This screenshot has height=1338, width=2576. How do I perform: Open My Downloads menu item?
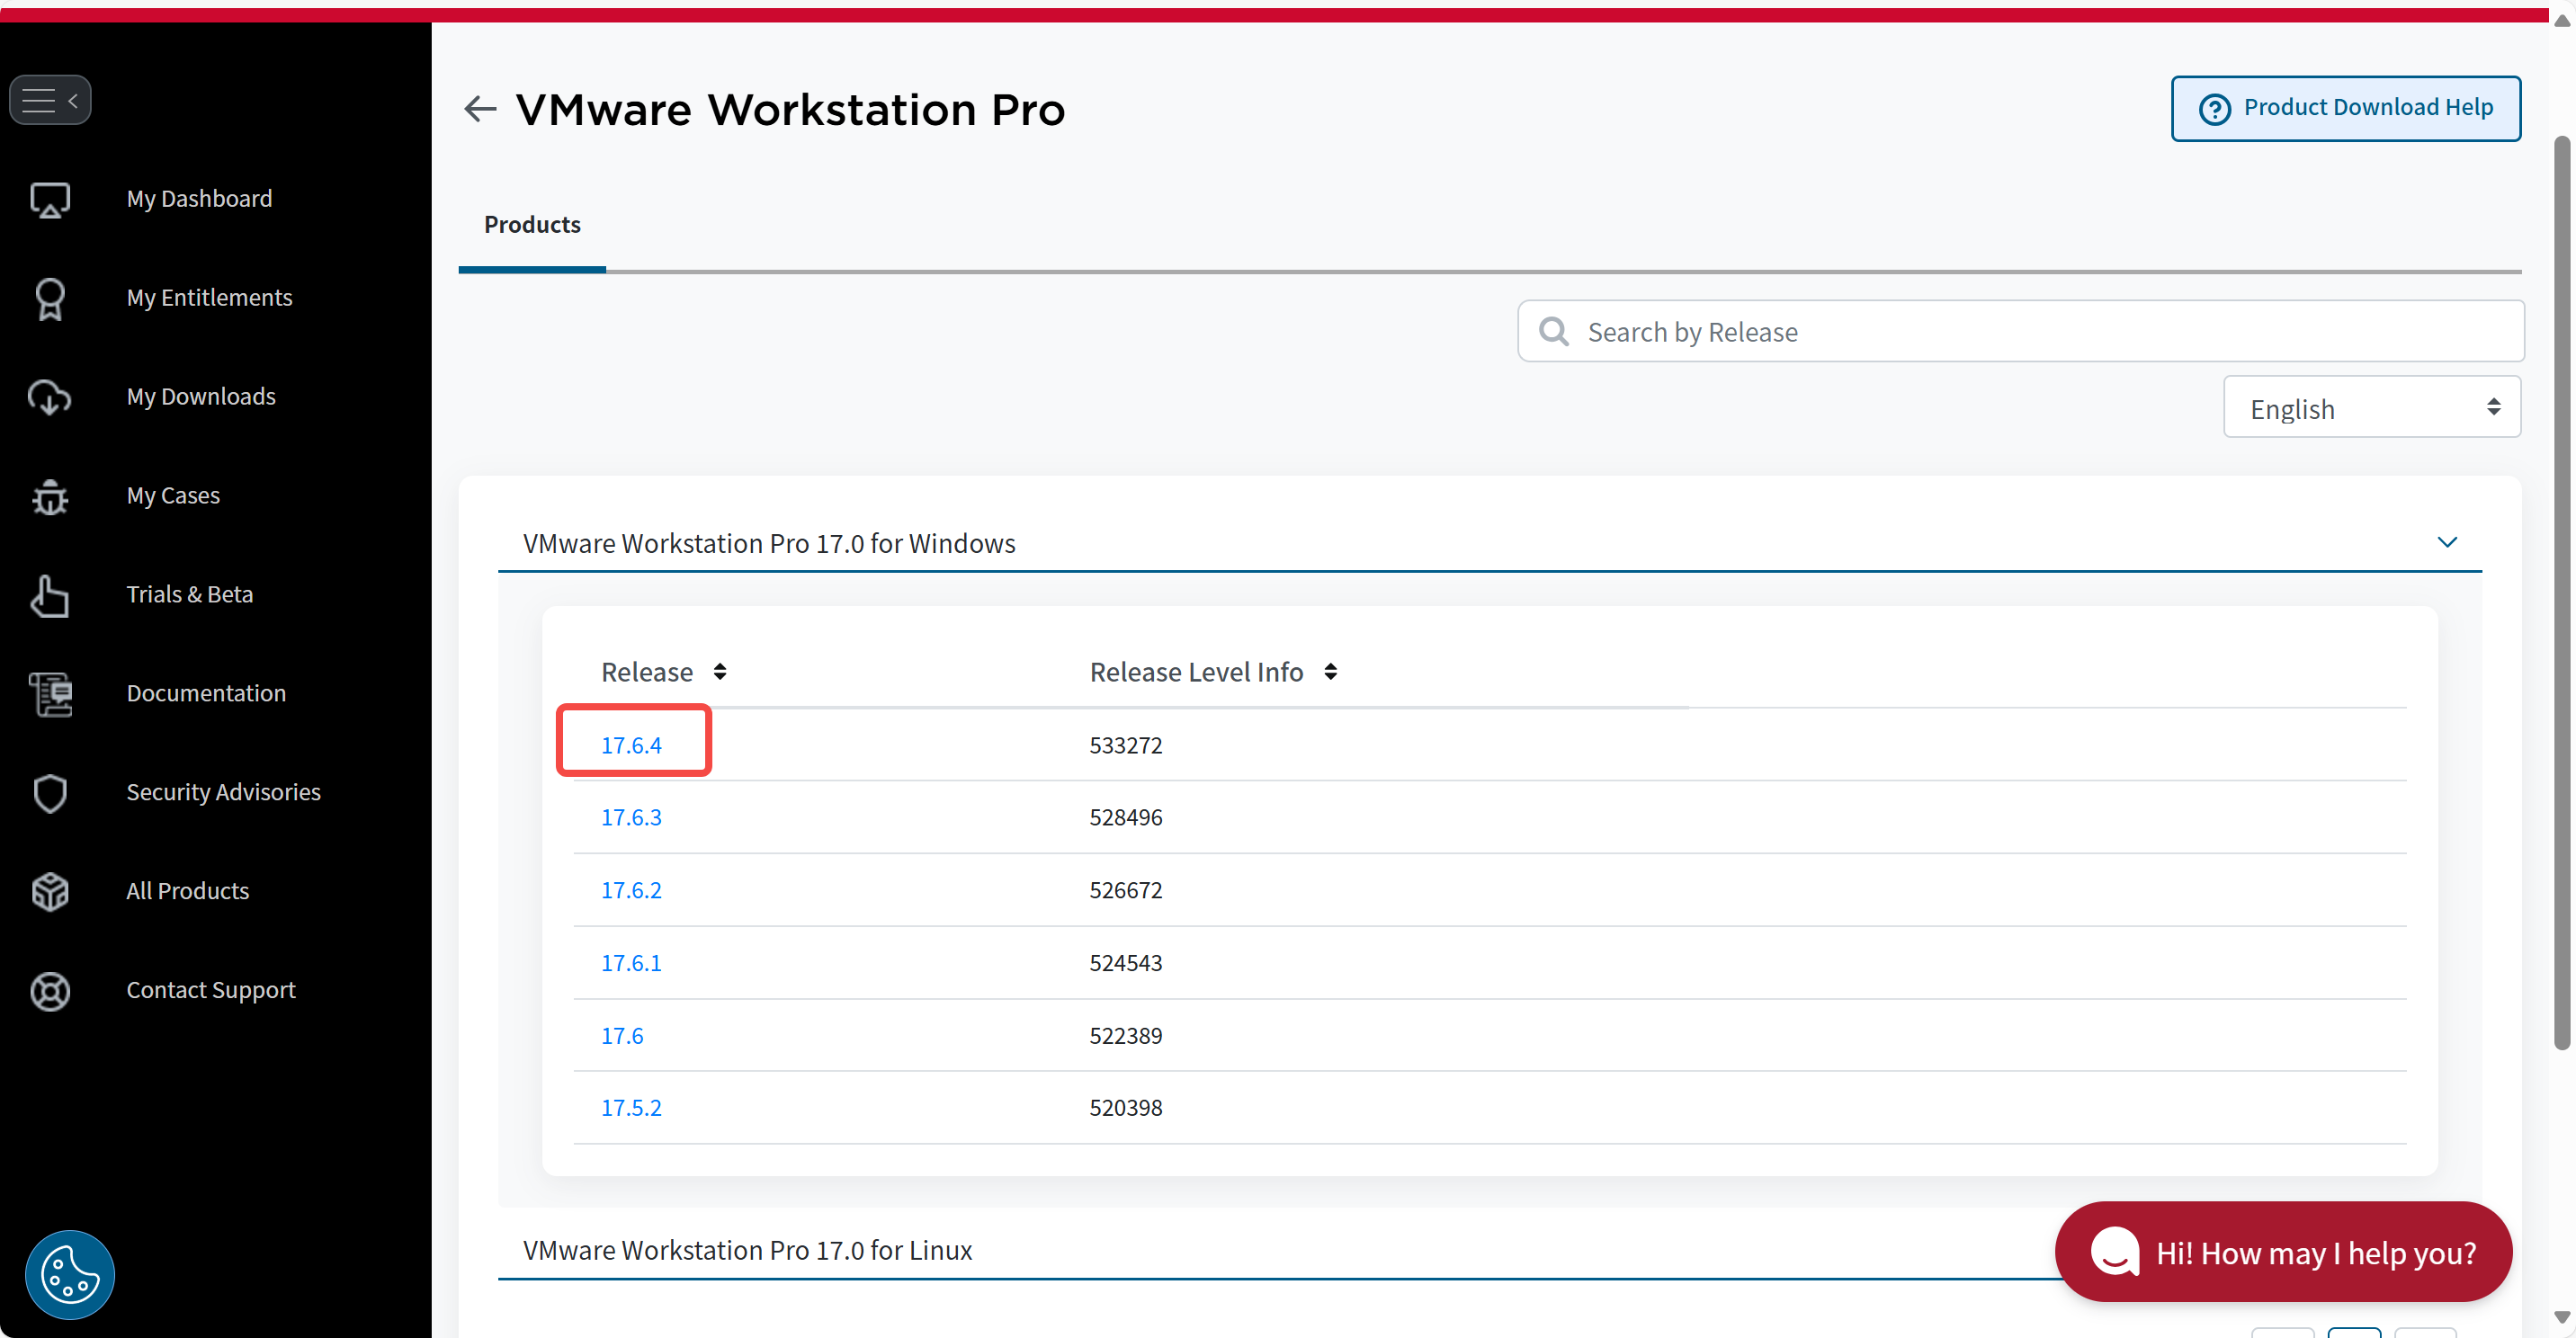coord(201,396)
